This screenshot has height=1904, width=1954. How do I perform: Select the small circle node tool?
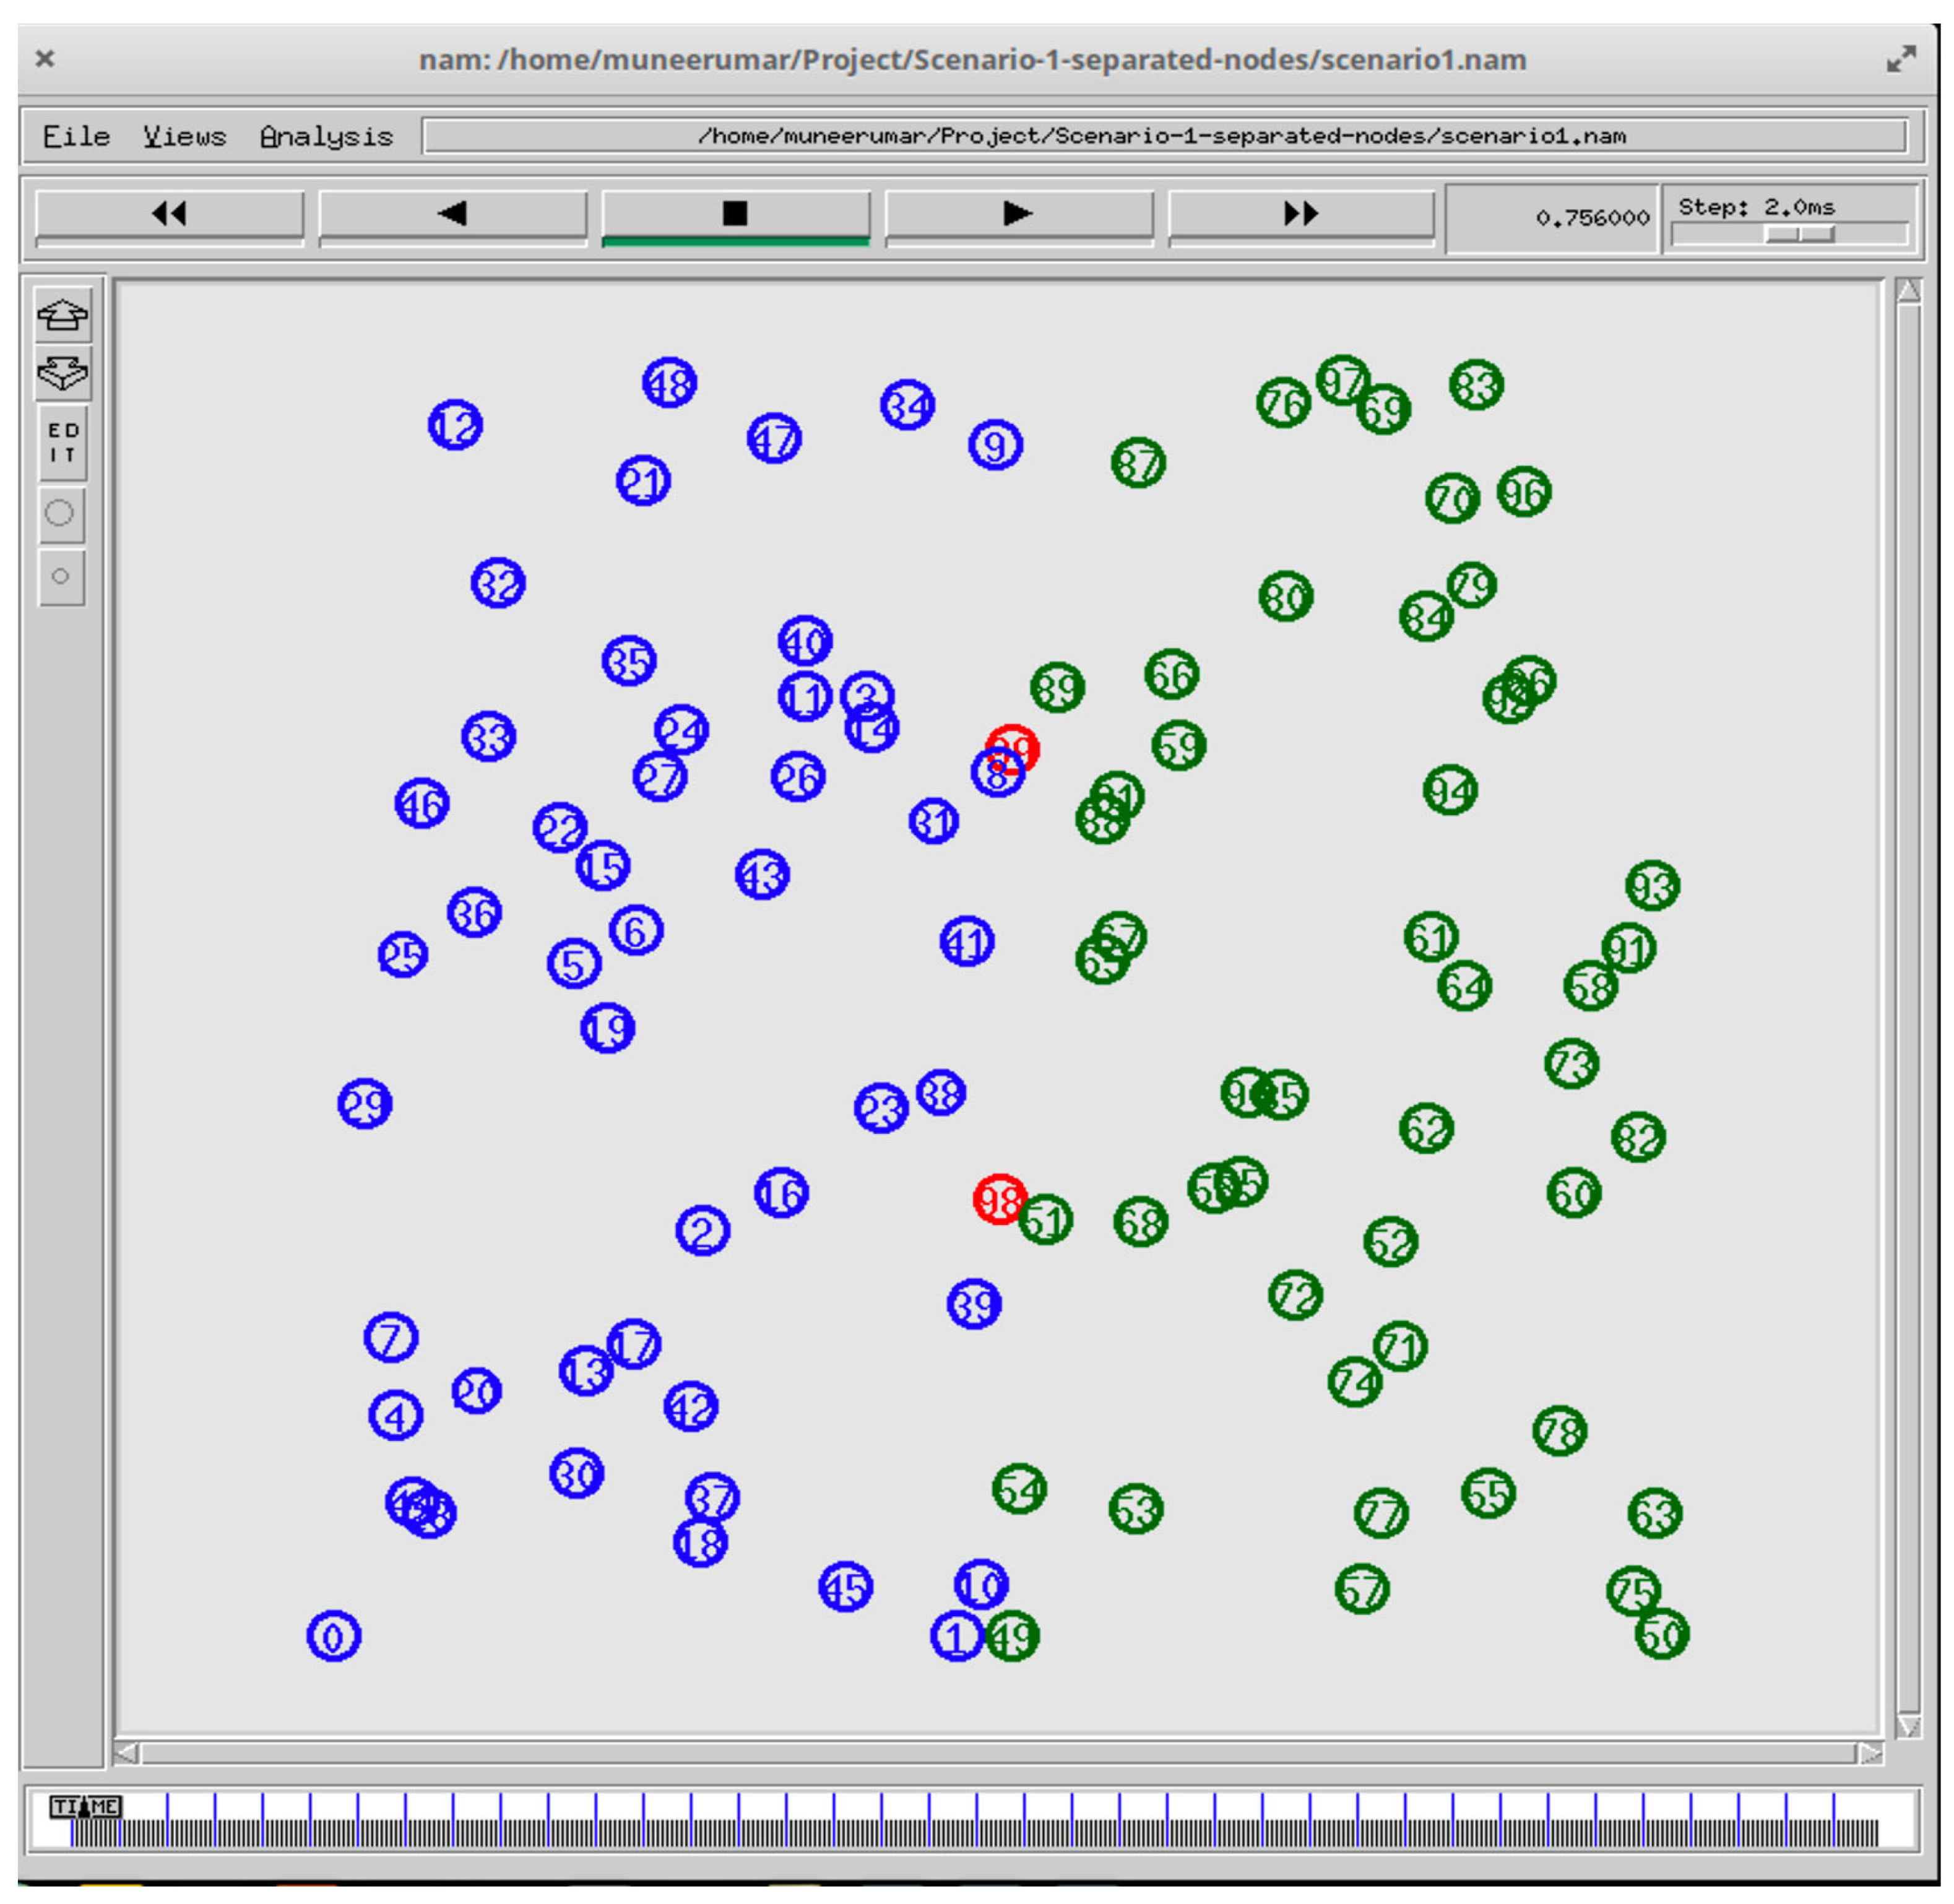click(60, 577)
